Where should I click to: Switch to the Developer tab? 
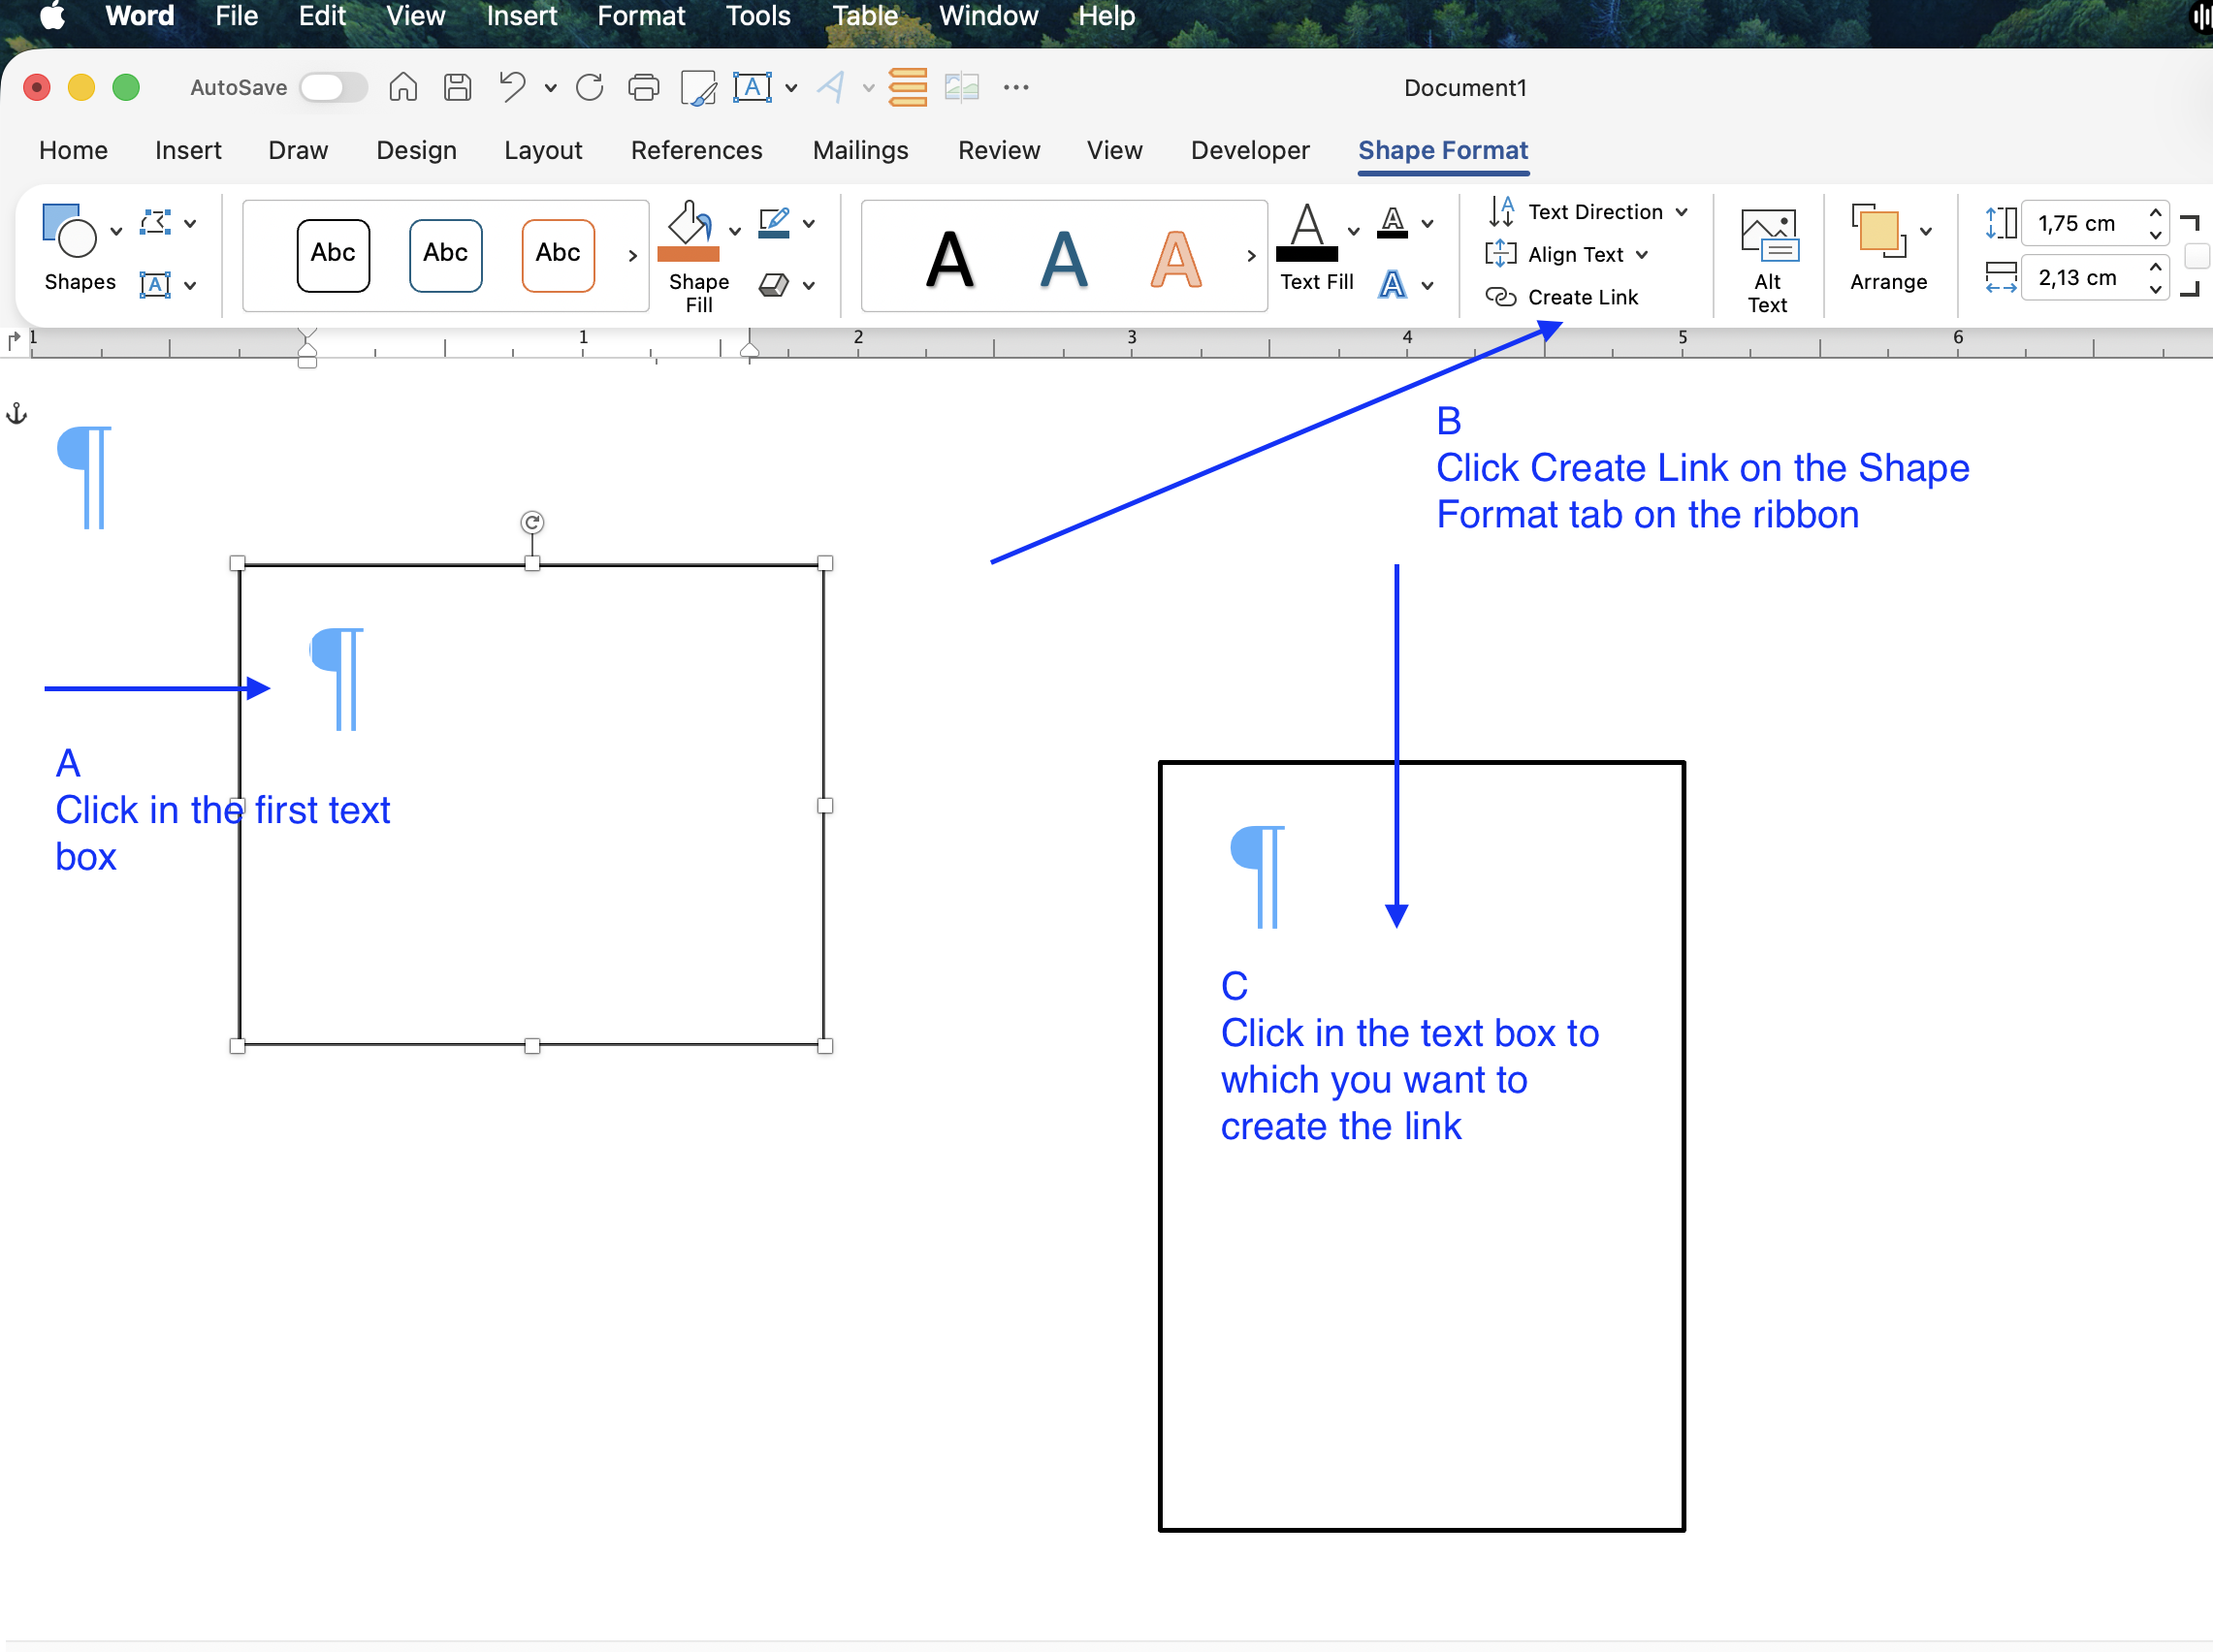click(1250, 150)
